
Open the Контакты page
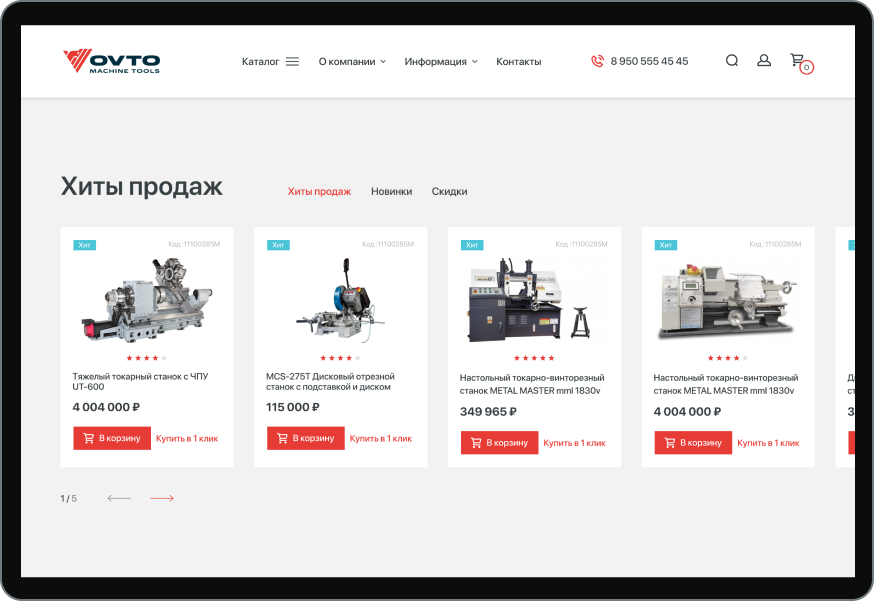(518, 61)
